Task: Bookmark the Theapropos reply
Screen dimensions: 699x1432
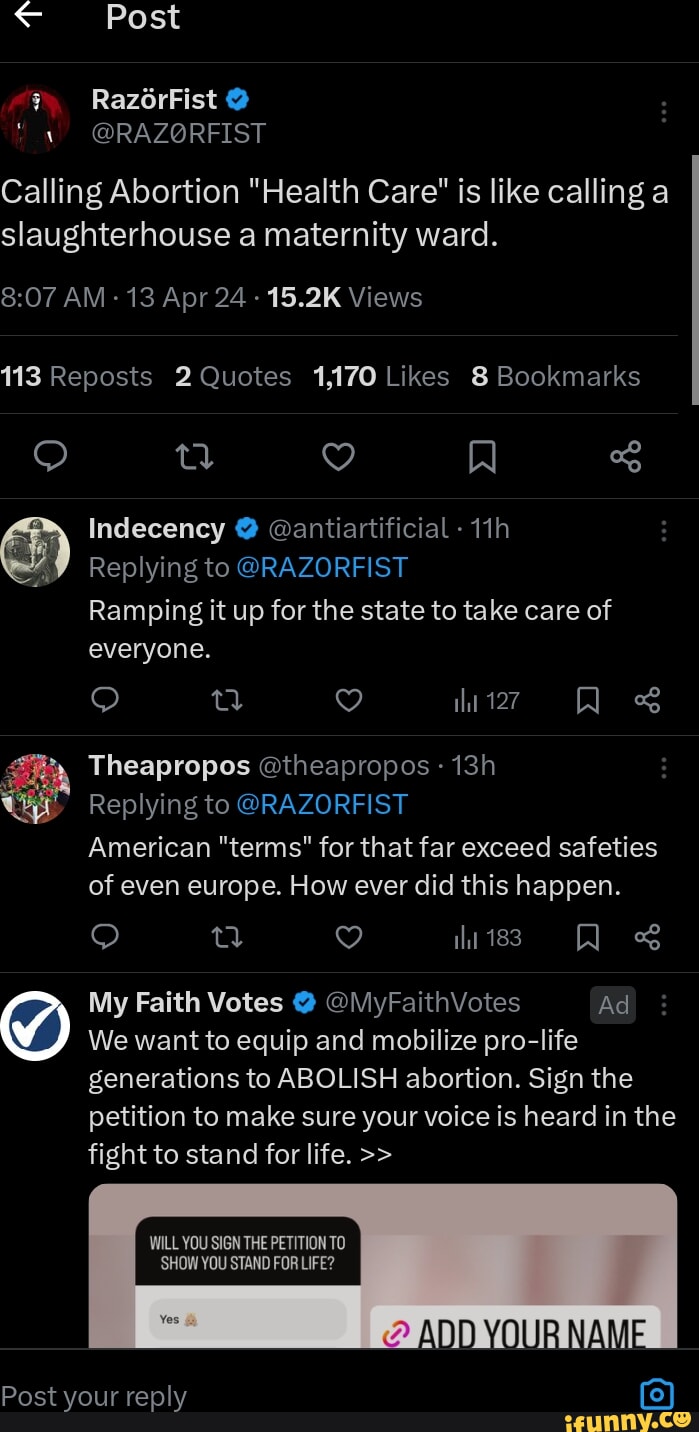Action: (588, 938)
